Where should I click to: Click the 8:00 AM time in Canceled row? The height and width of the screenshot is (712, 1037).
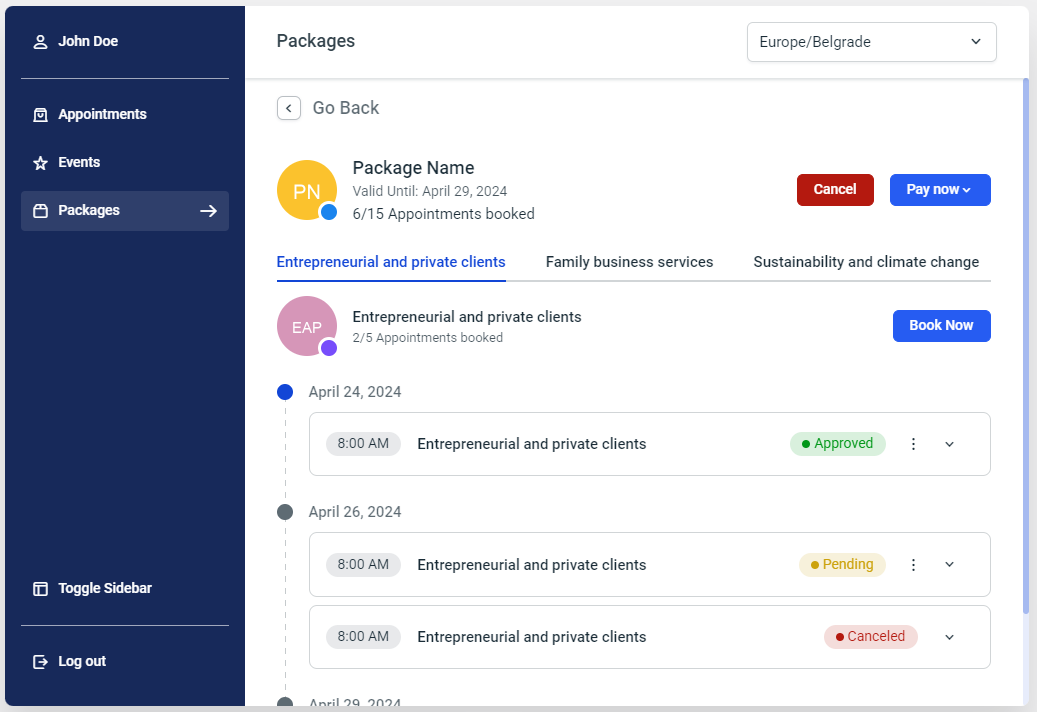[x=363, y=637]
